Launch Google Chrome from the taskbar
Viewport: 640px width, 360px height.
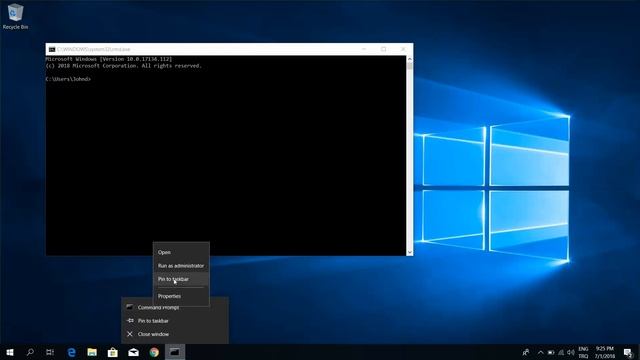point(154,352)
